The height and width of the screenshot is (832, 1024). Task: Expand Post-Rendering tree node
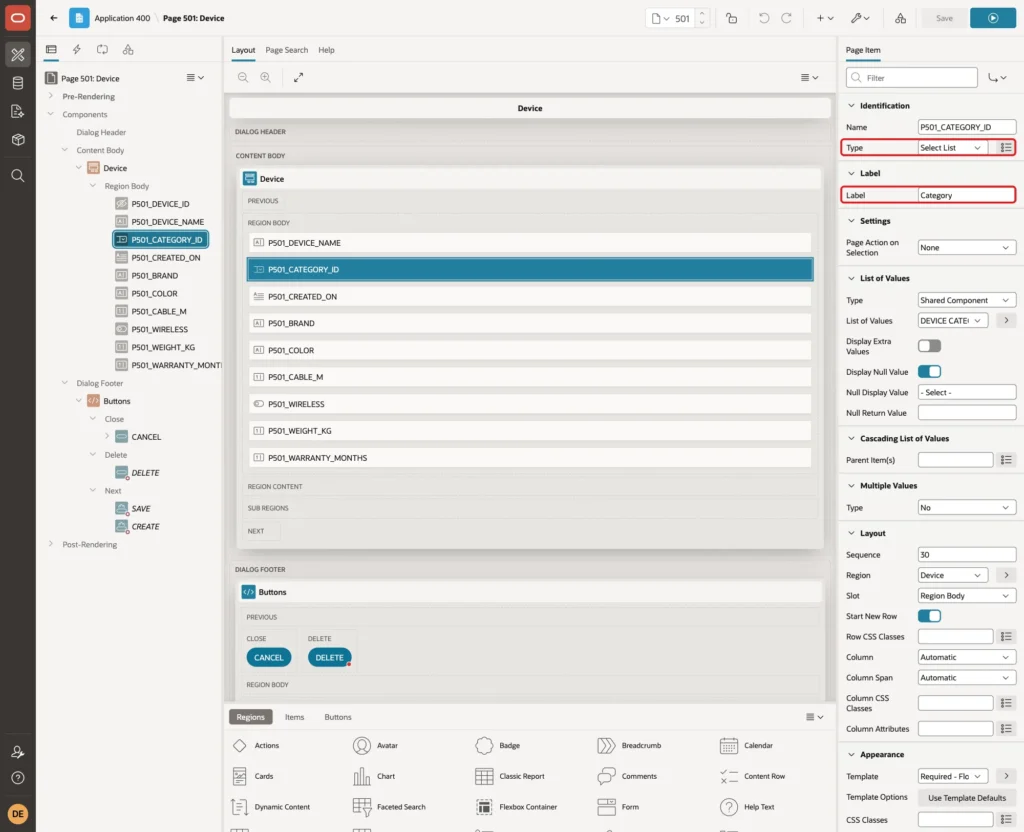[x=51, y=544]
